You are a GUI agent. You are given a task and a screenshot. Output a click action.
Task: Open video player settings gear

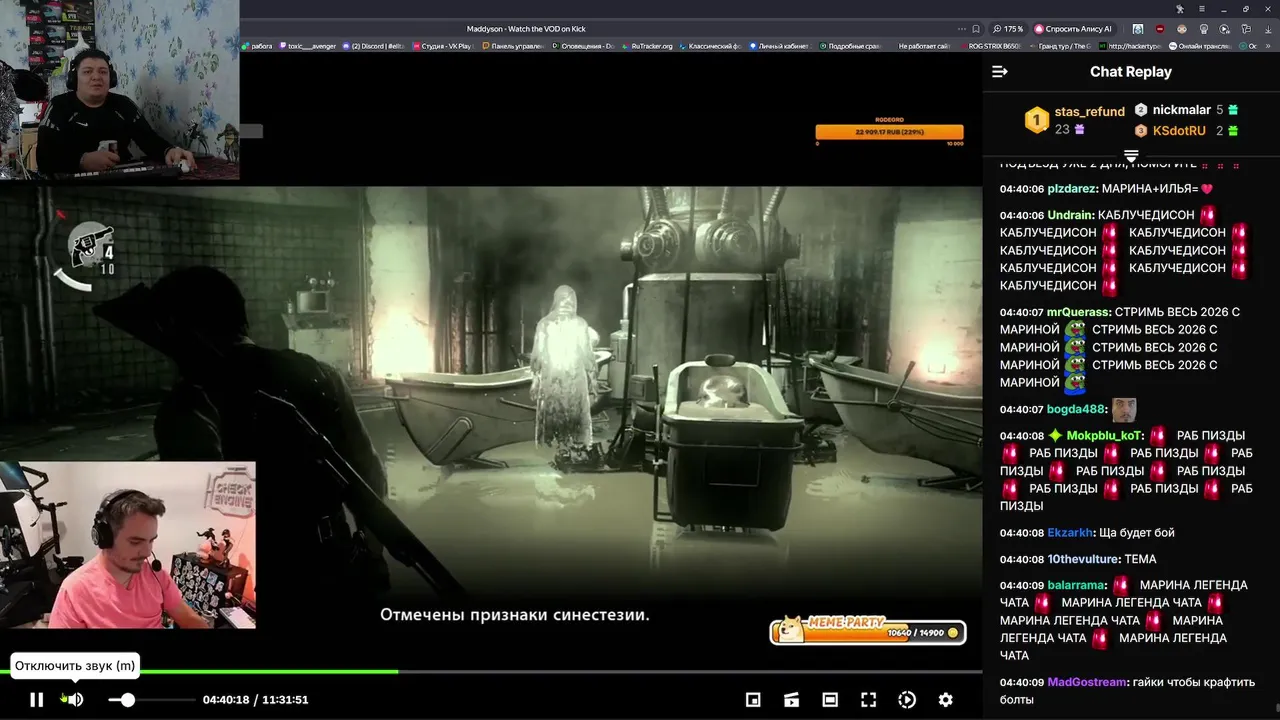945,700
